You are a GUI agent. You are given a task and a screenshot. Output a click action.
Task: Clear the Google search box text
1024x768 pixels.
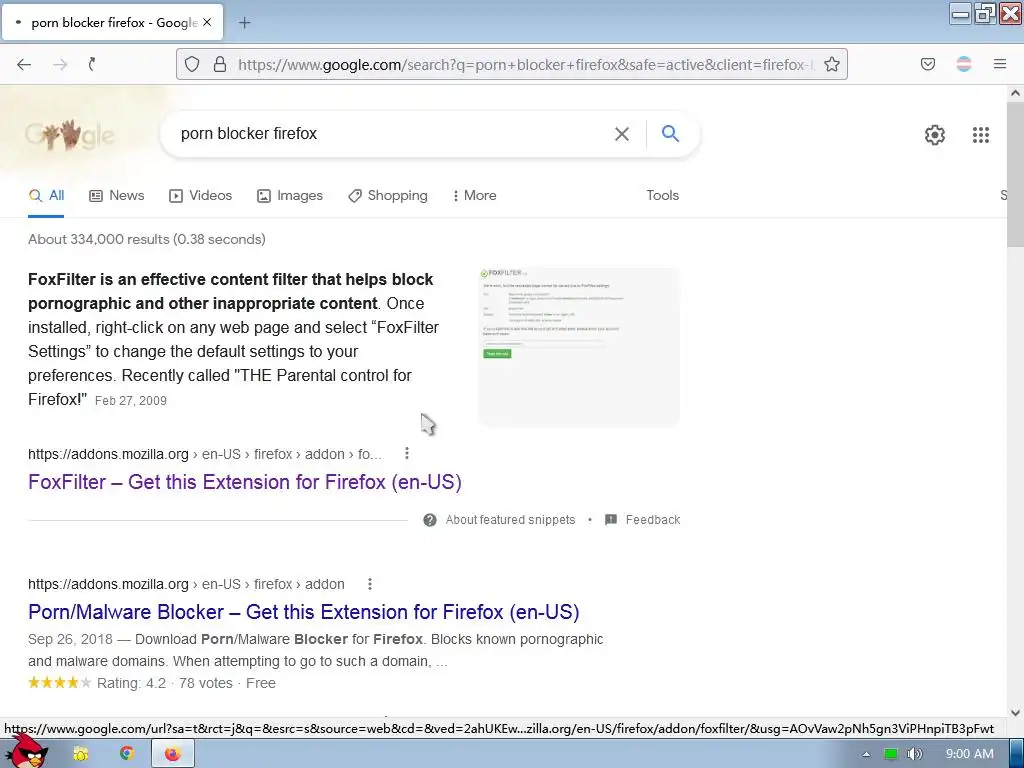622,134
